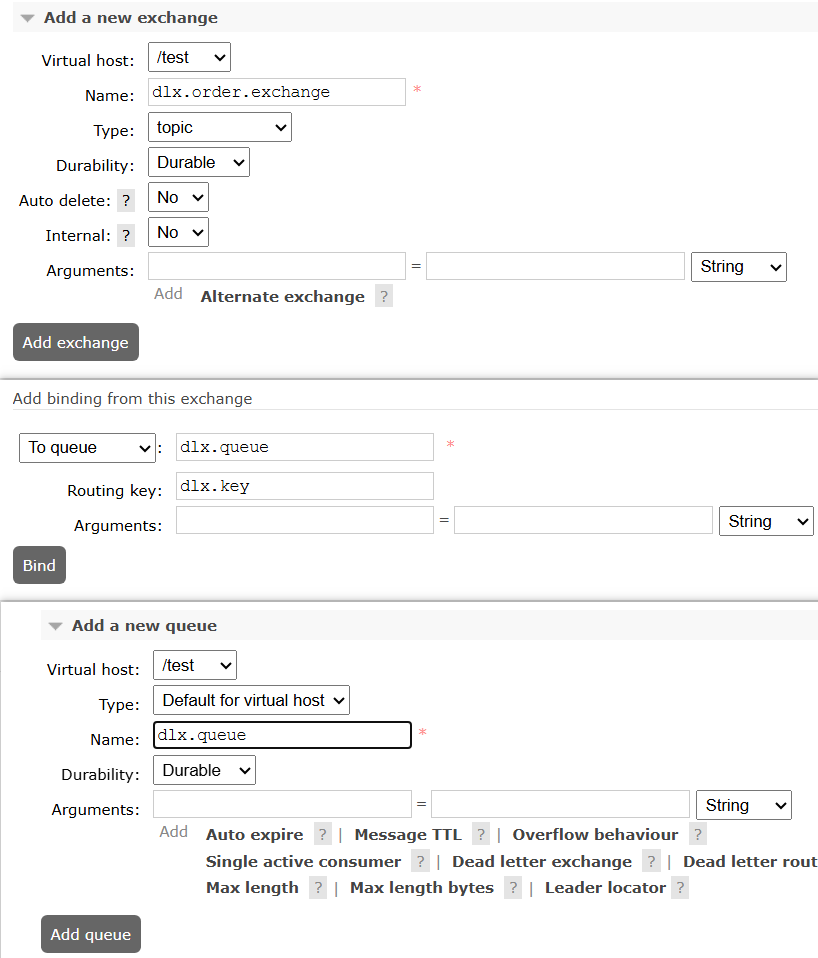Viewport: 818px width, 958px height.
Task: Click help icon beside Overflow behaviour
Action: tap(698, 835)
